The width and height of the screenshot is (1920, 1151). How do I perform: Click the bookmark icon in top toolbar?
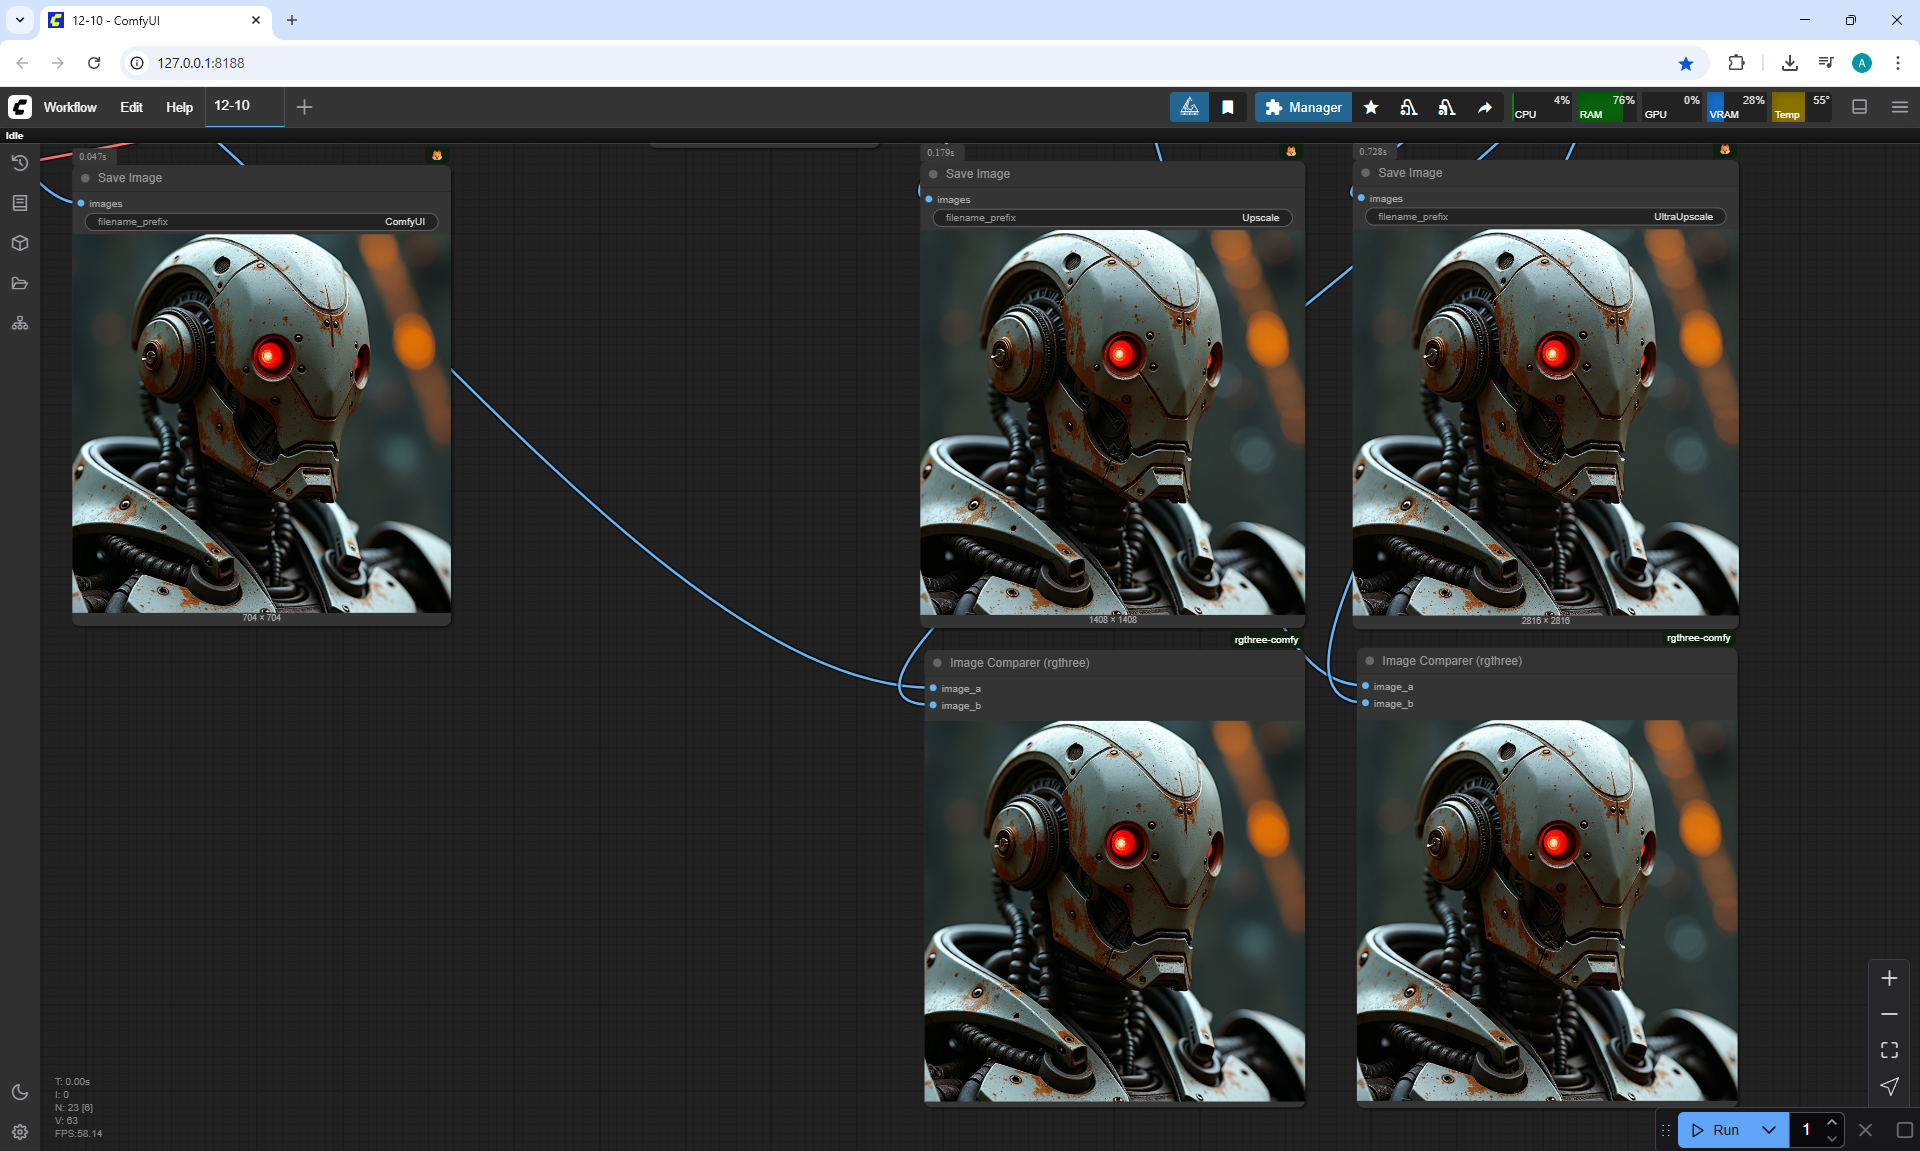coord(1228,107)
